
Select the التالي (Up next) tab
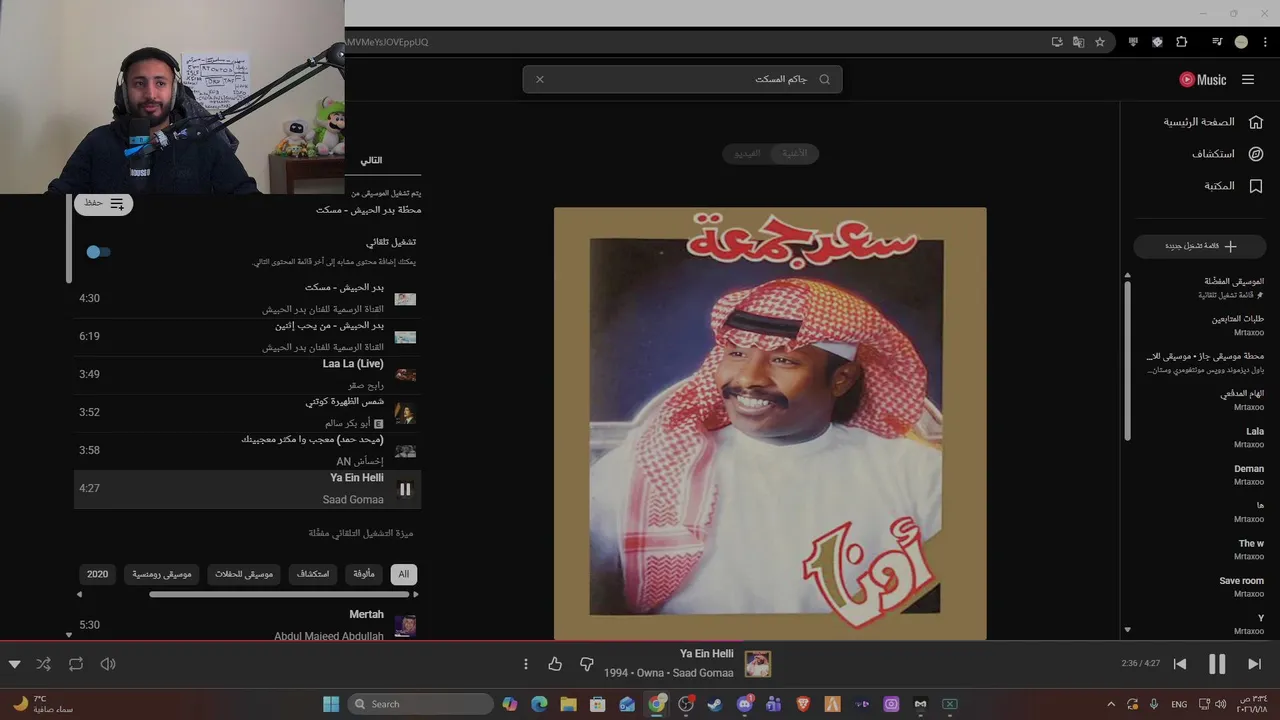(371, 160)
